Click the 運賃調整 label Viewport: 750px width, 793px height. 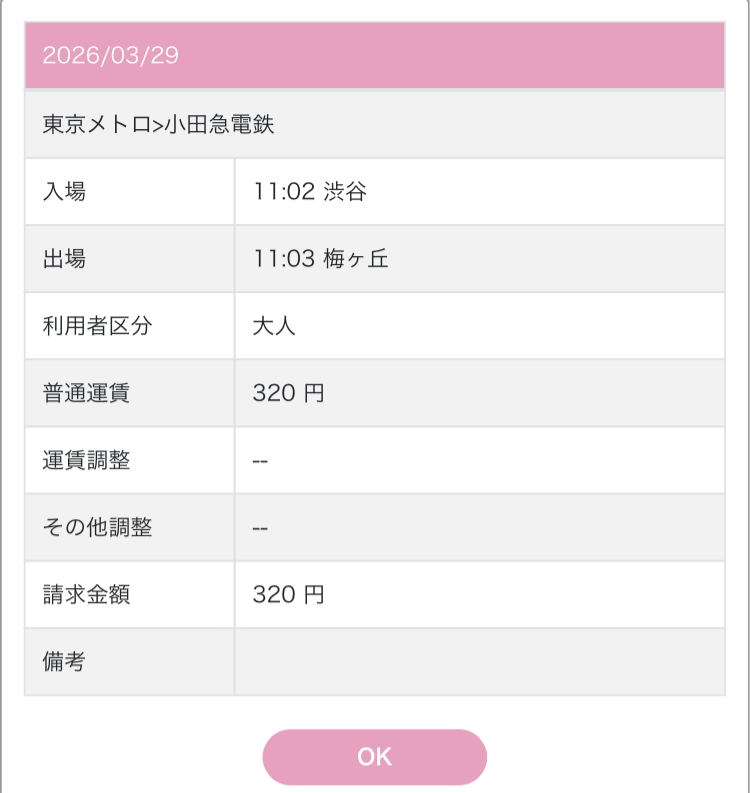(86, 460)
